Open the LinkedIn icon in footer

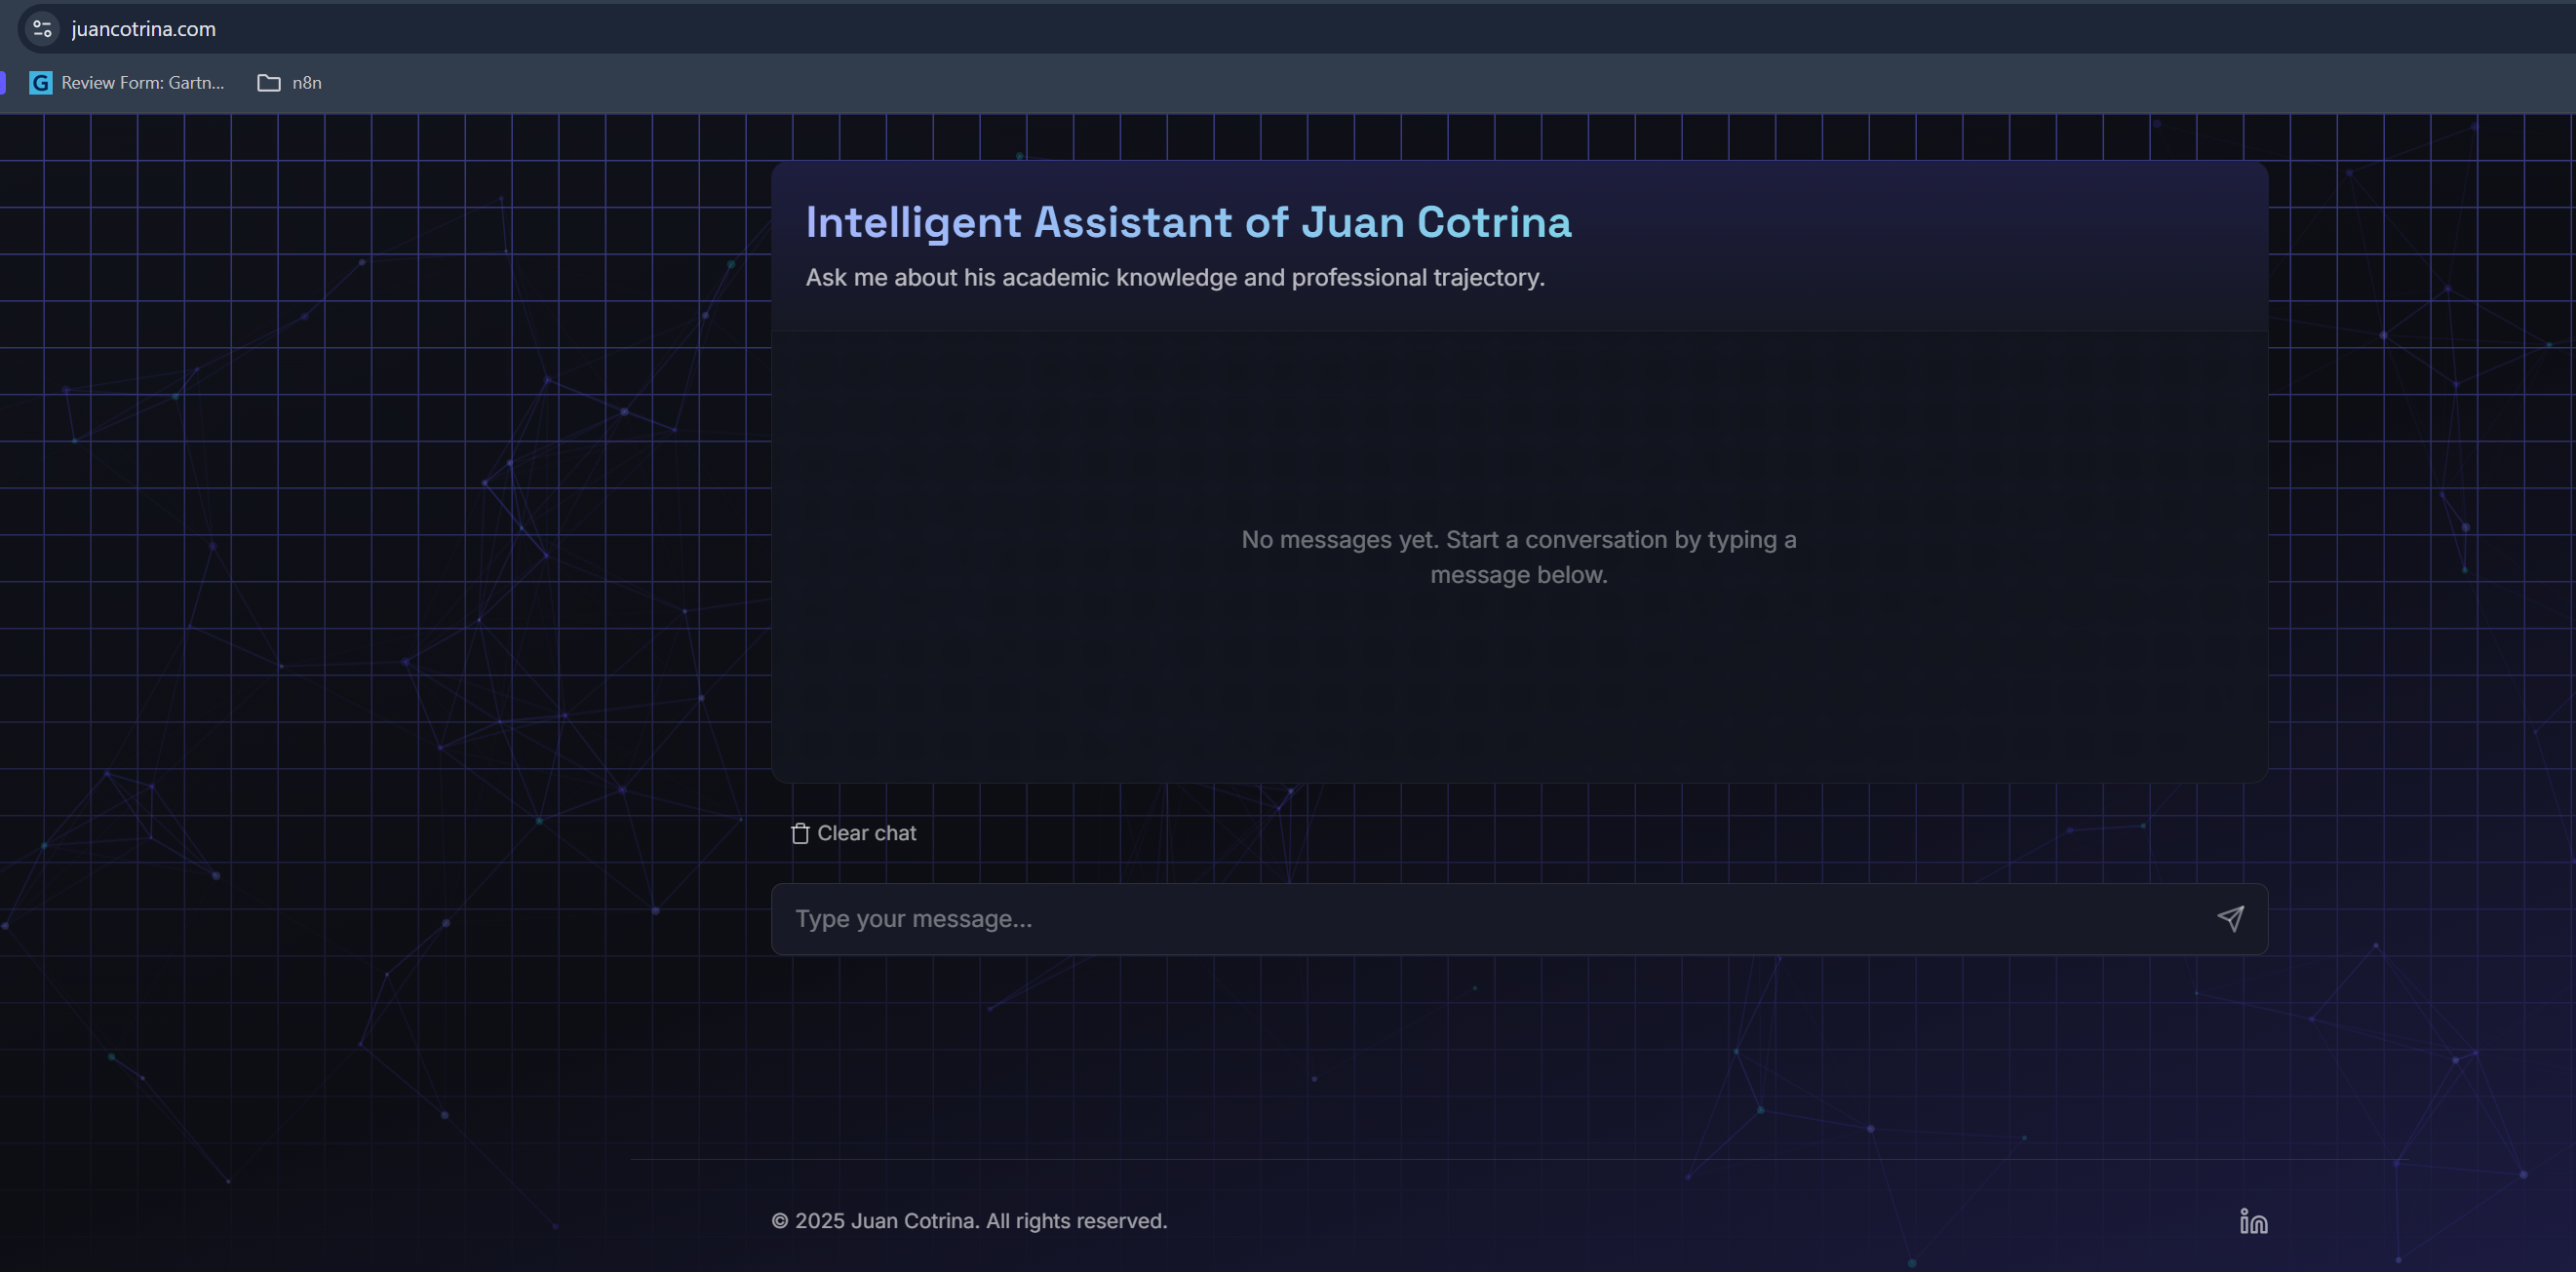(x=2253, y=1221)
